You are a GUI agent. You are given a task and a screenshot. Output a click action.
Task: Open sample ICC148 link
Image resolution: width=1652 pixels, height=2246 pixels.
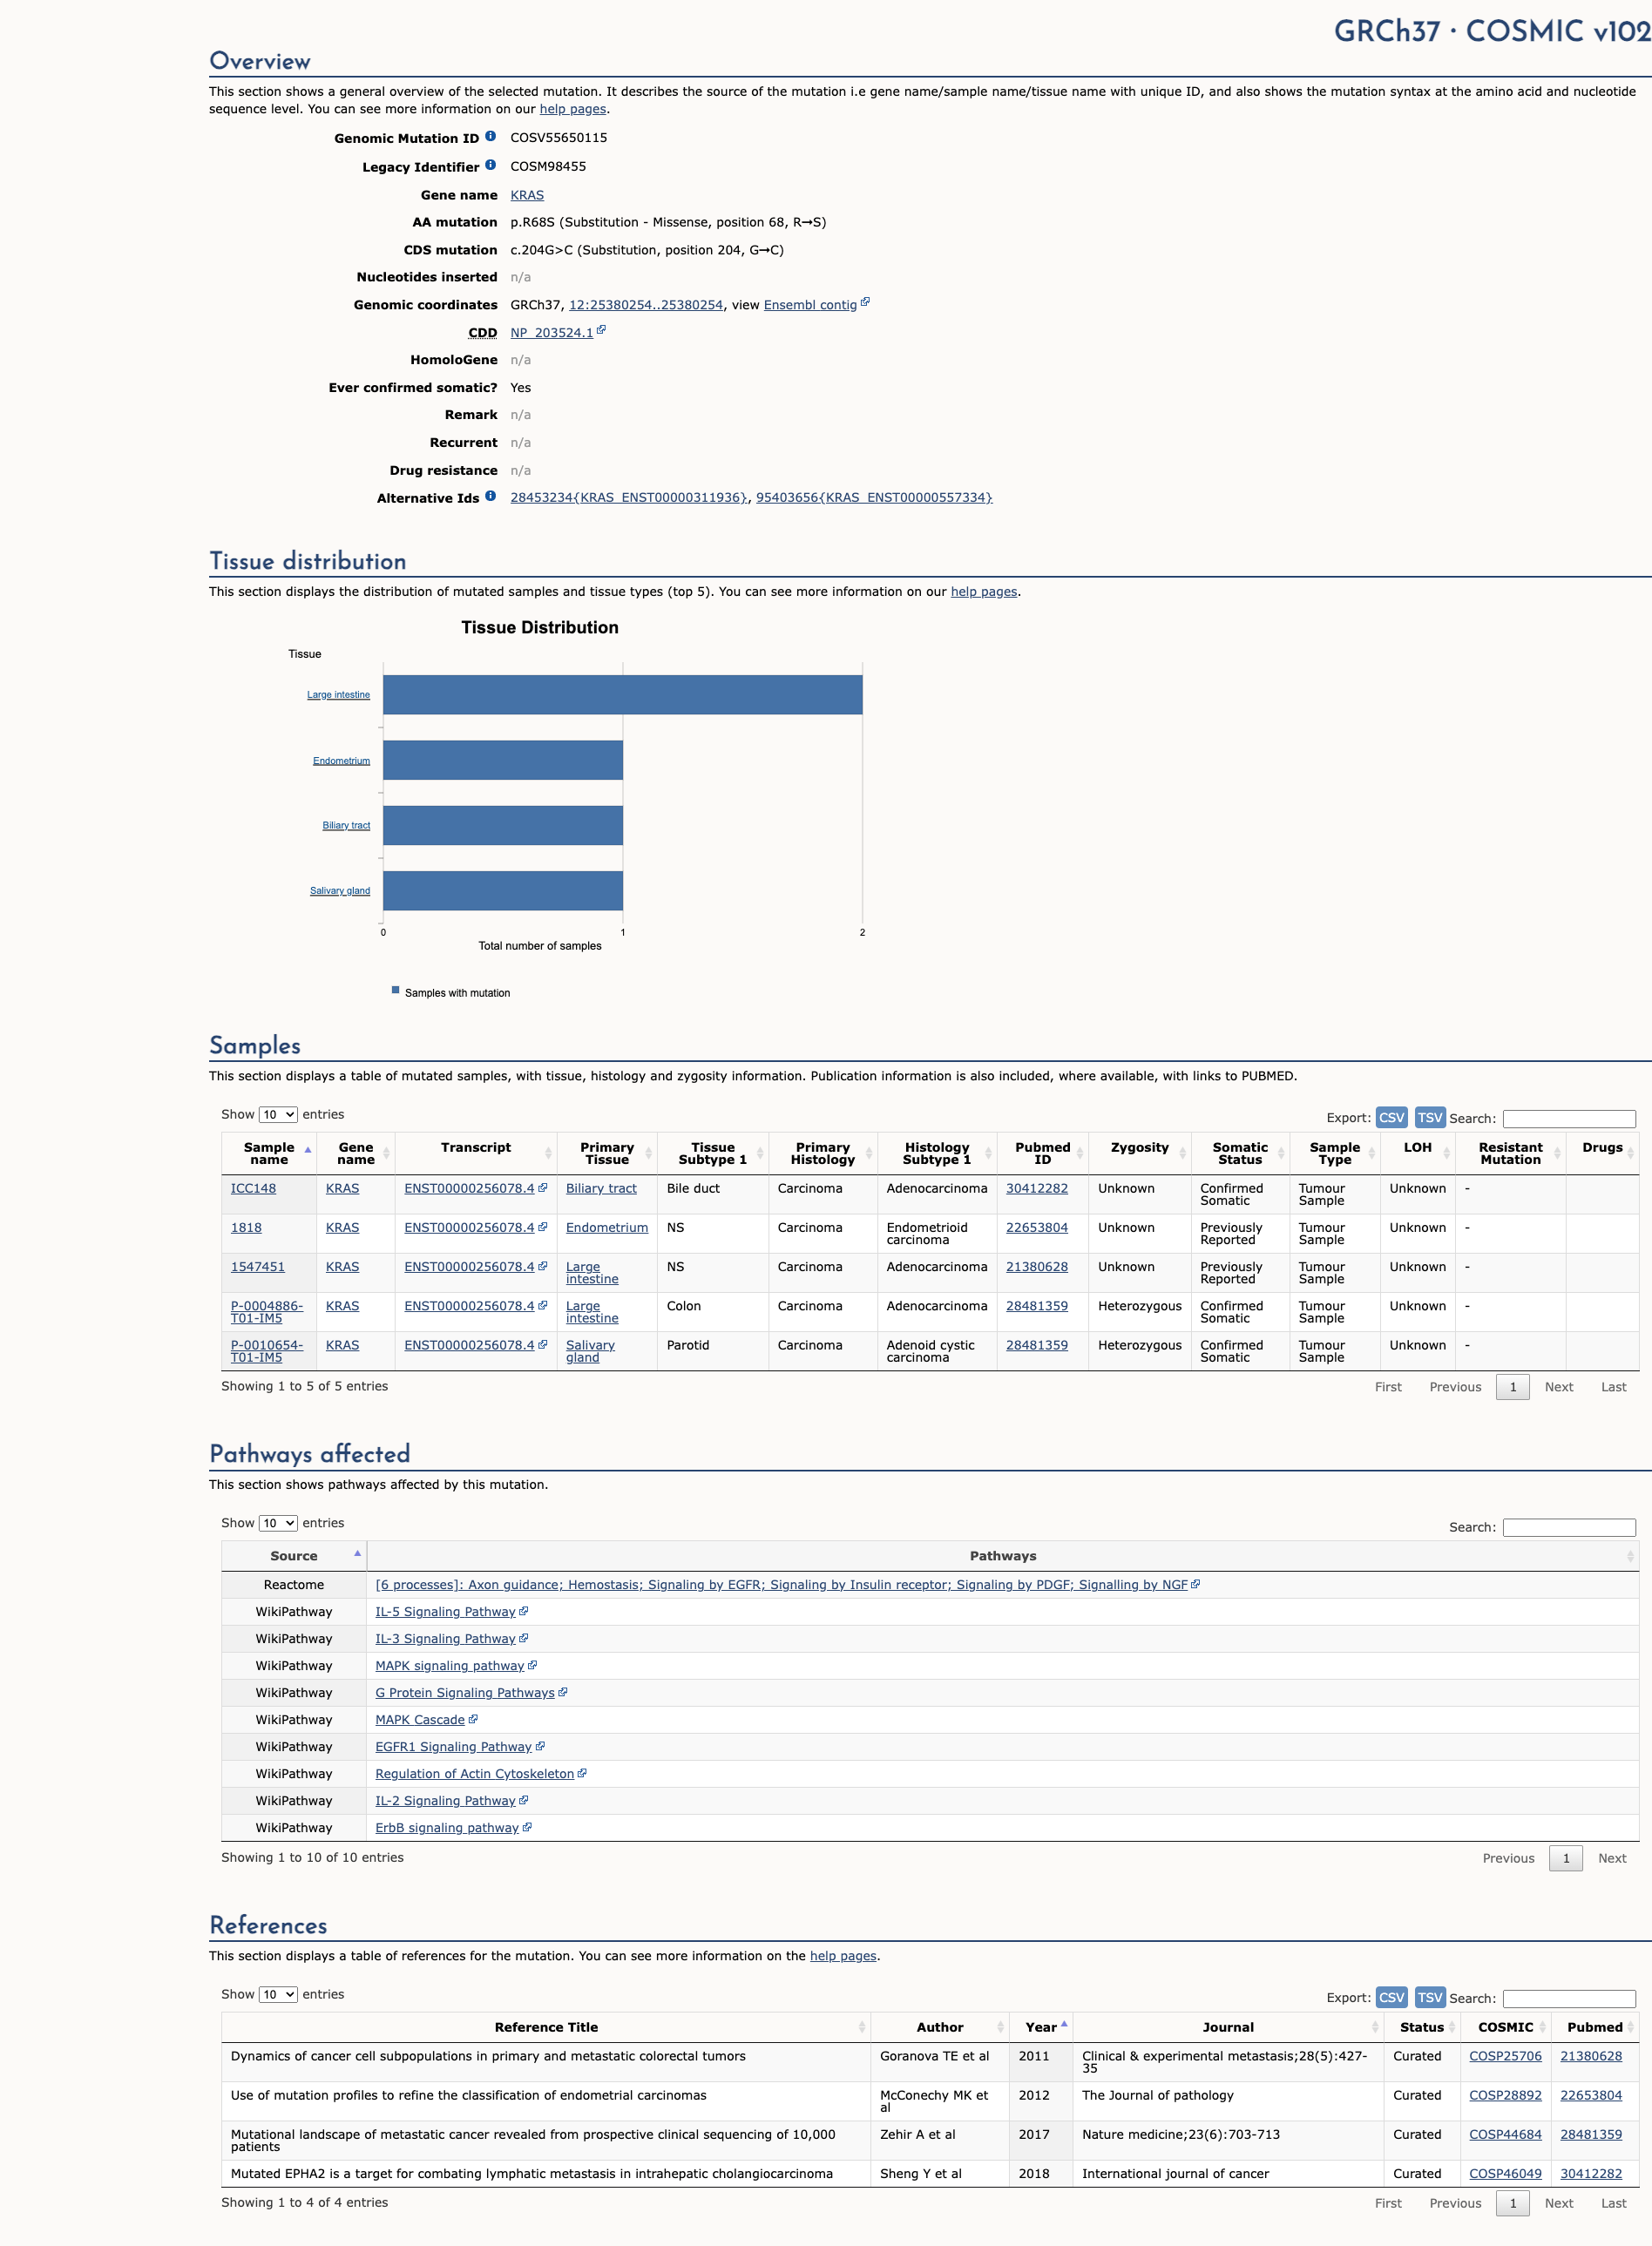tap(253, 1188)
